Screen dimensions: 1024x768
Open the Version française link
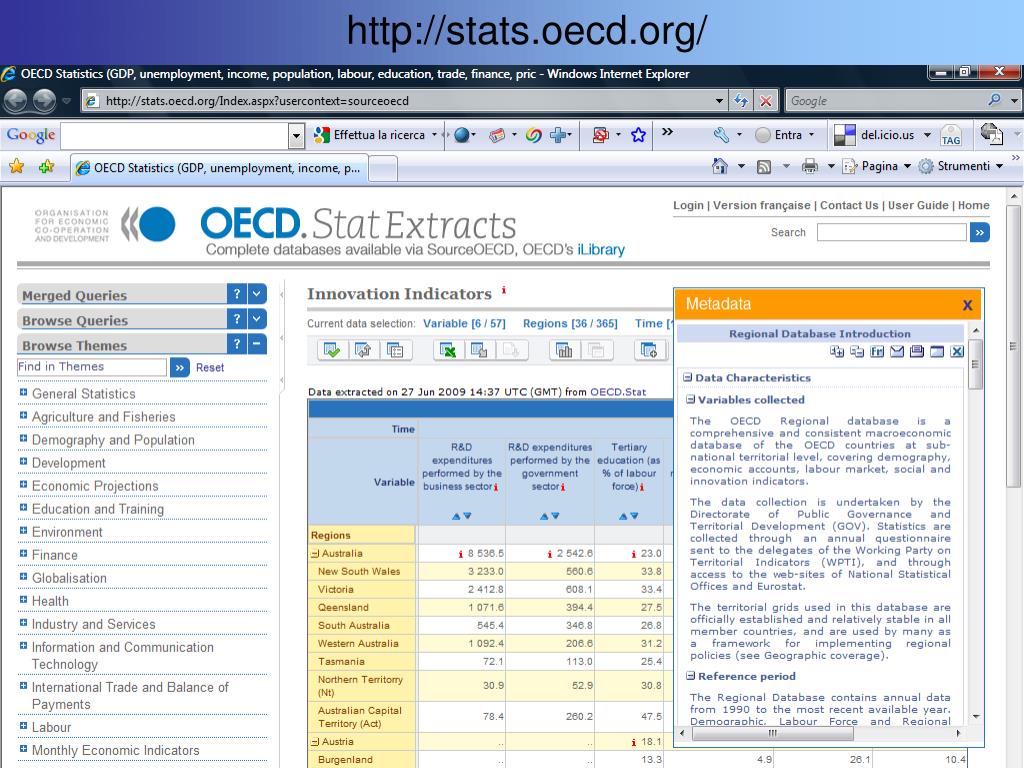(761, 205)
